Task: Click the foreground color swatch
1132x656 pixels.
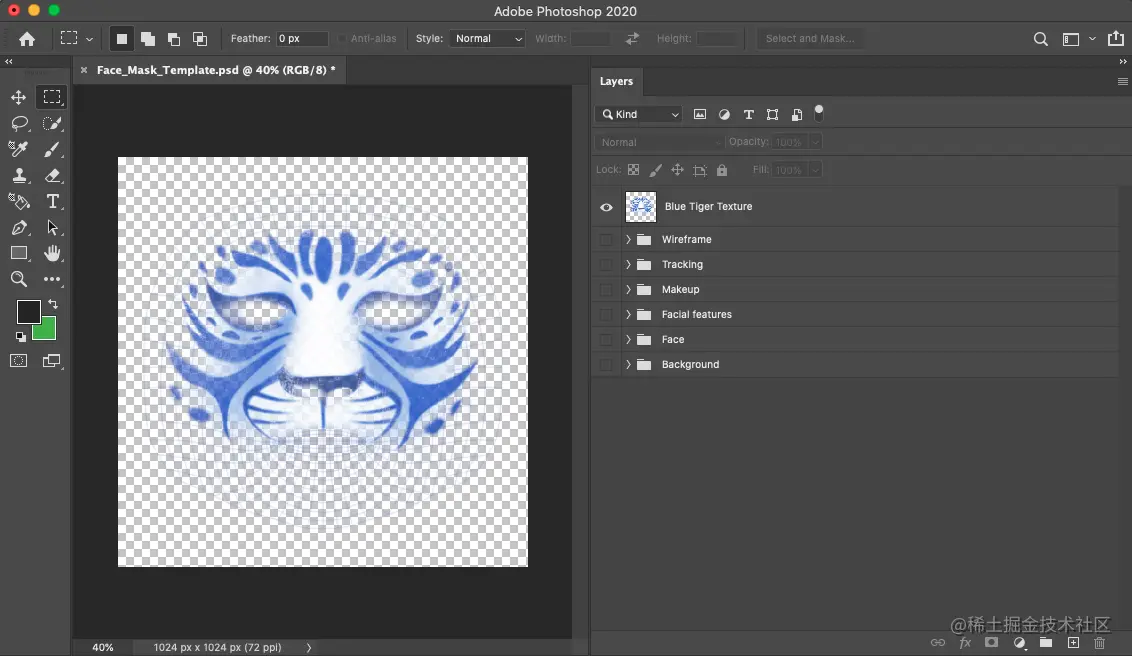Action: click(27, 312)
